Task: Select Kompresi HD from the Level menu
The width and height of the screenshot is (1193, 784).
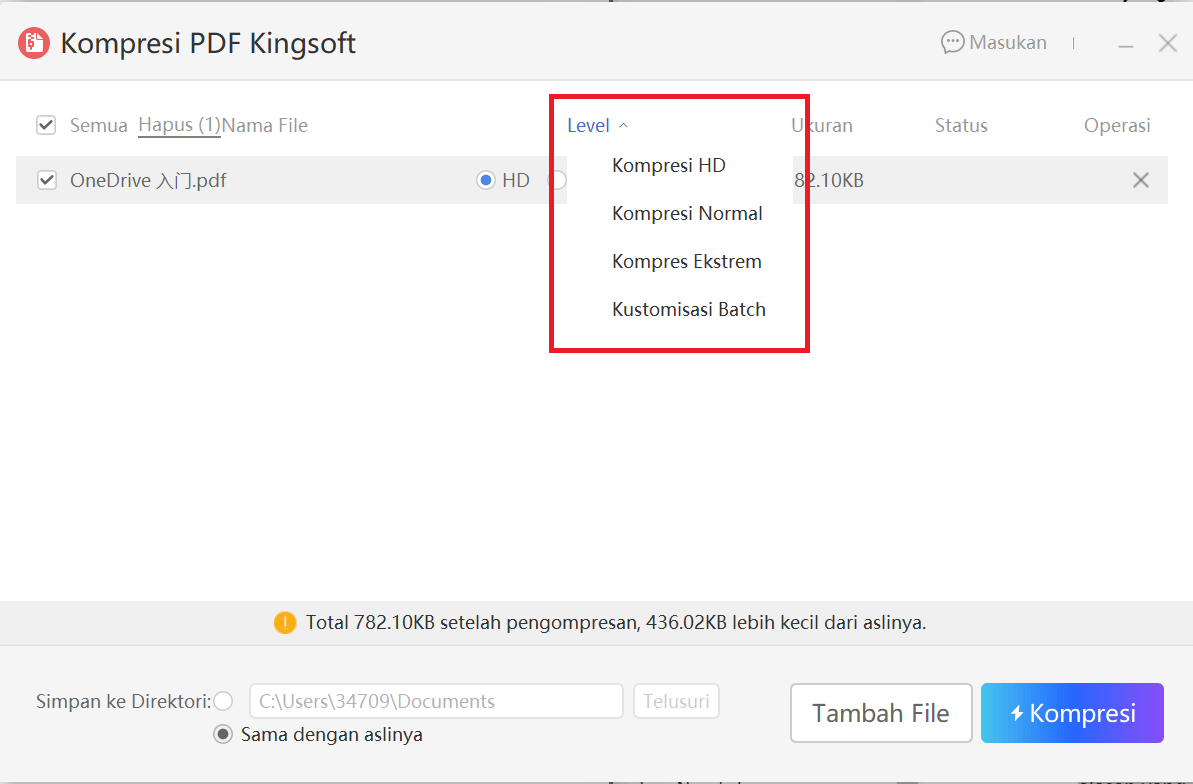Action: [668, 165]
